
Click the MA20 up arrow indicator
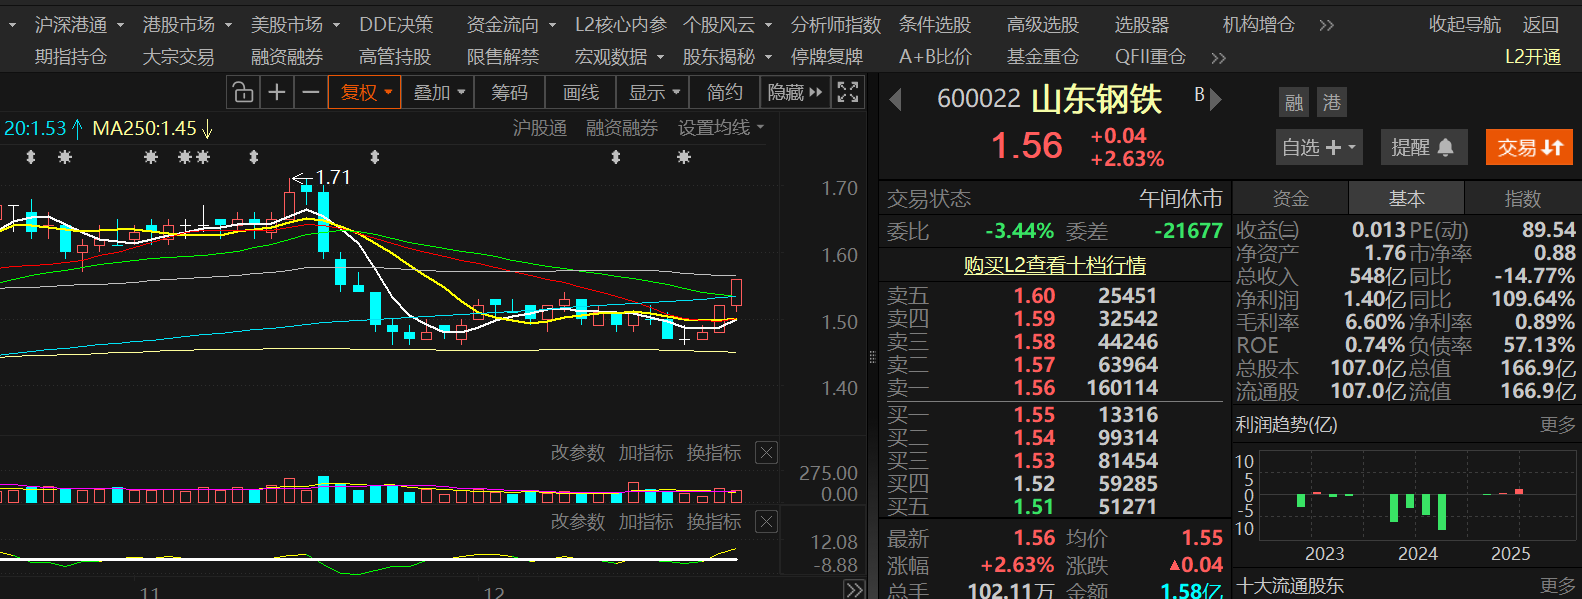[77, 128]
